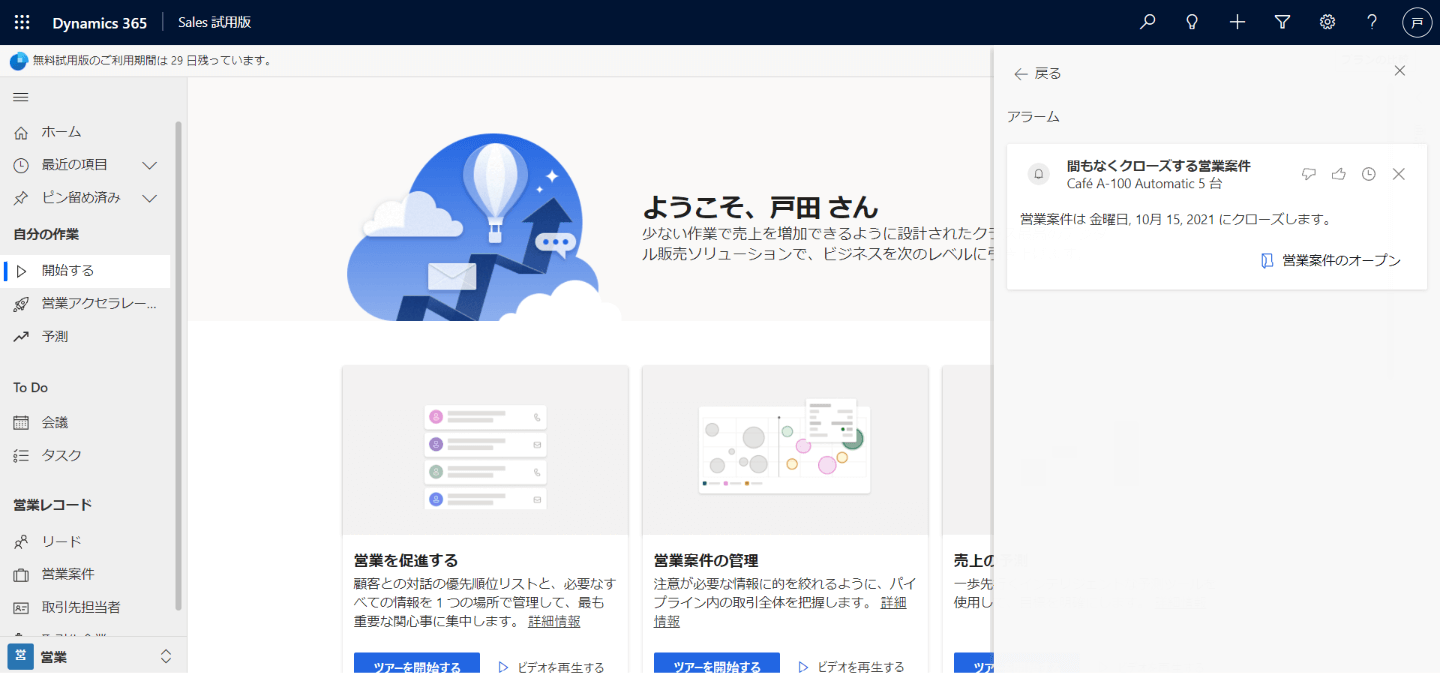Open the 営業 area switcher dropdown
Image resolution: width=1440 pixels, height=673 pixels.
coord(93,656)
